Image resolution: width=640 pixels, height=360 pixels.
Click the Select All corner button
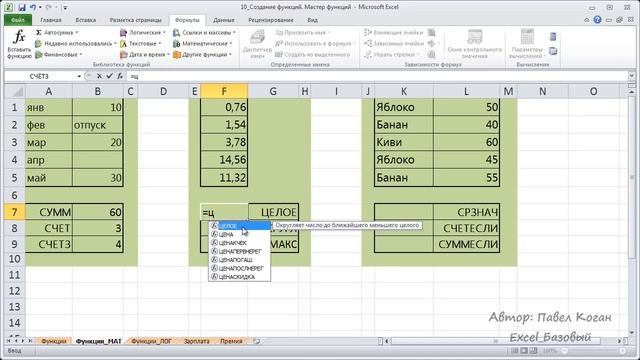(x=14, y=91)
